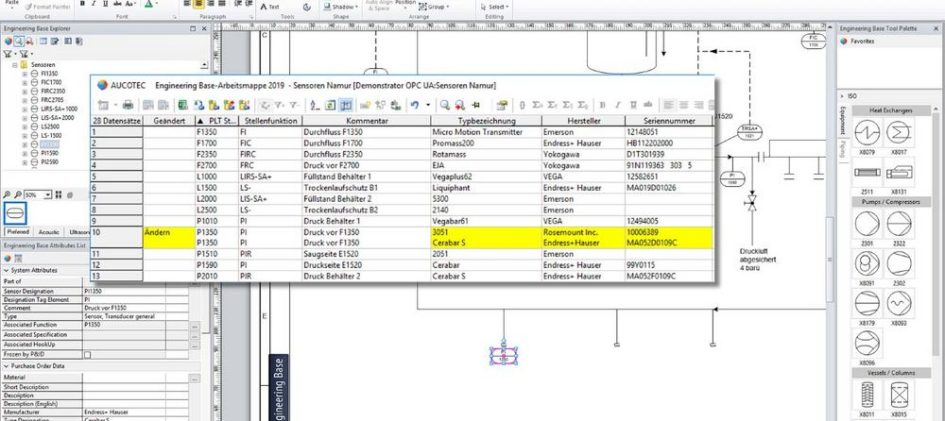Open the 50% zoom dropdown in the preview pane
The height and width of the screenshot is (421, 945).
pyautogui.click(x=48, y=195)
